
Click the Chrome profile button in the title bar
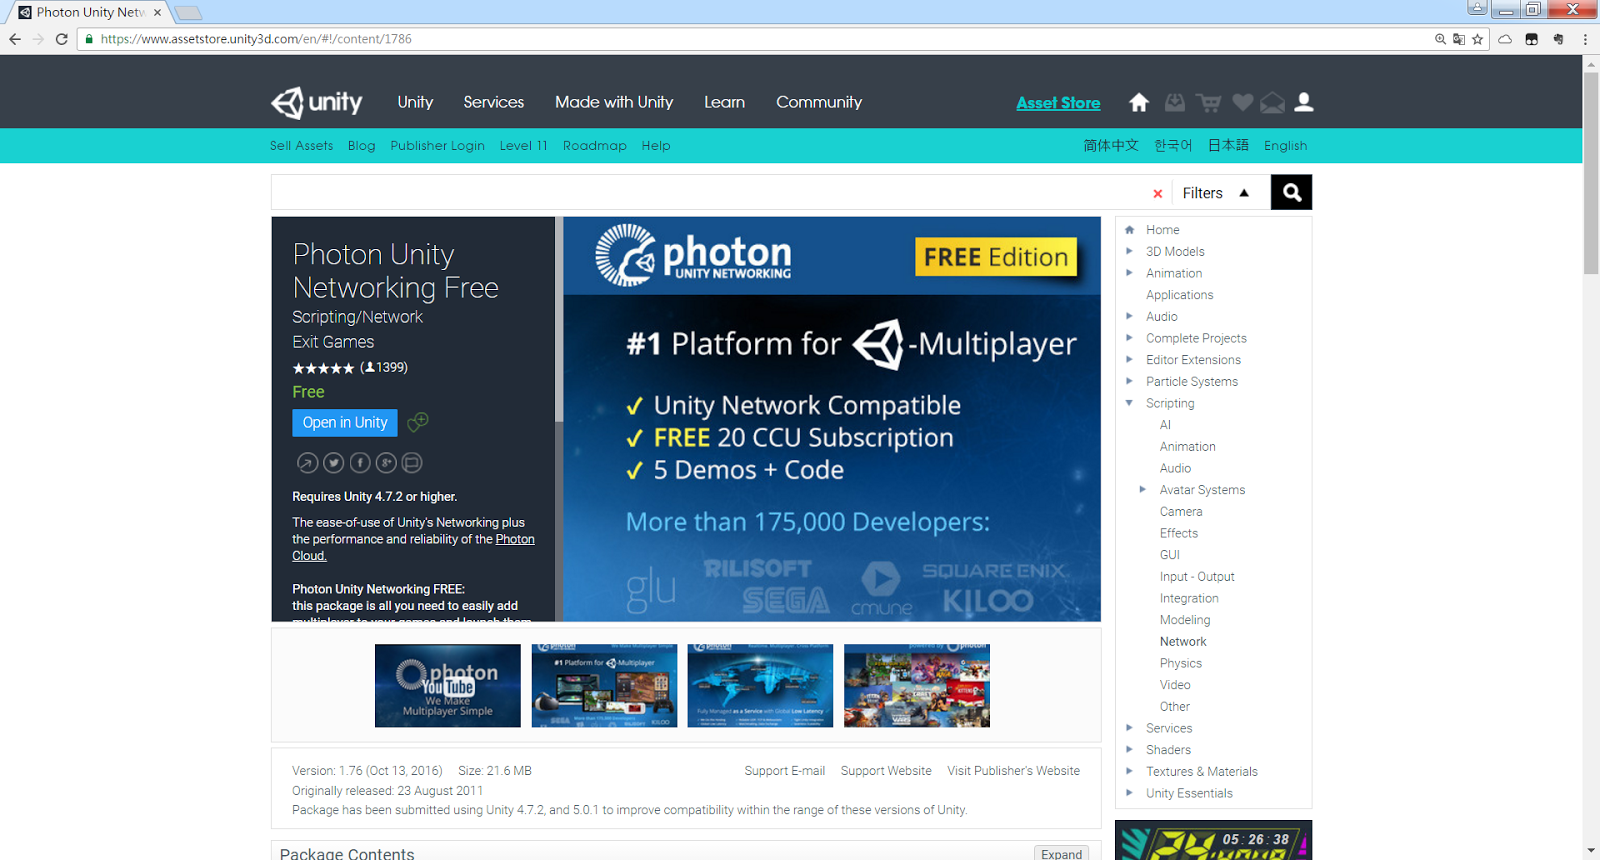click(1477, 8)
